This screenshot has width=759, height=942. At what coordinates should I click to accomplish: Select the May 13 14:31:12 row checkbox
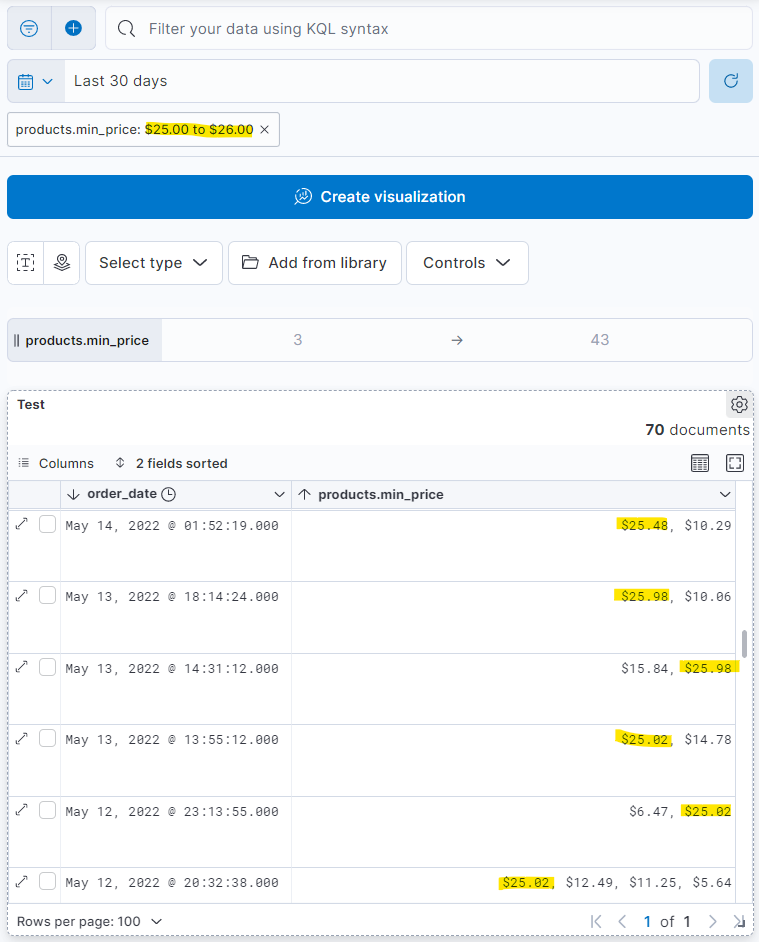47,667
